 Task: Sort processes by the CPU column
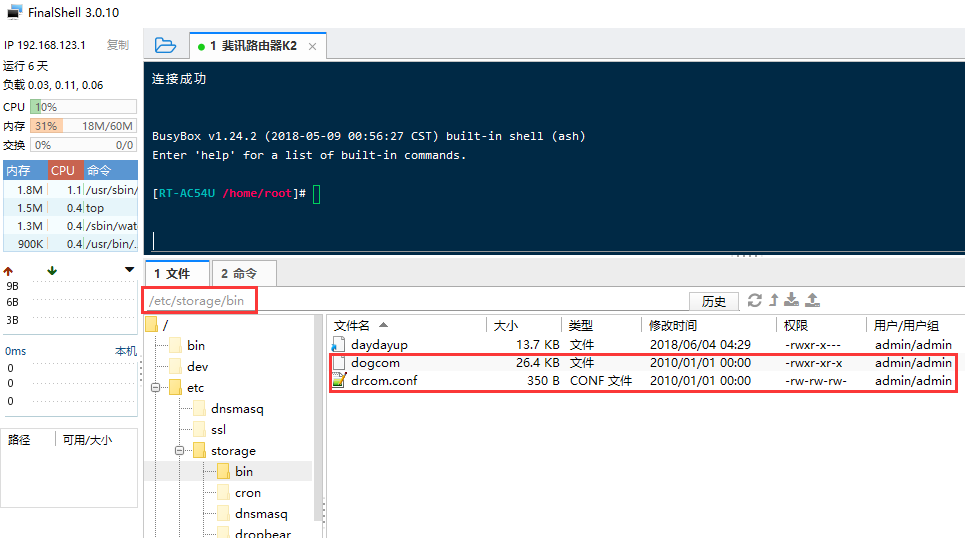(x=63, y=171)
